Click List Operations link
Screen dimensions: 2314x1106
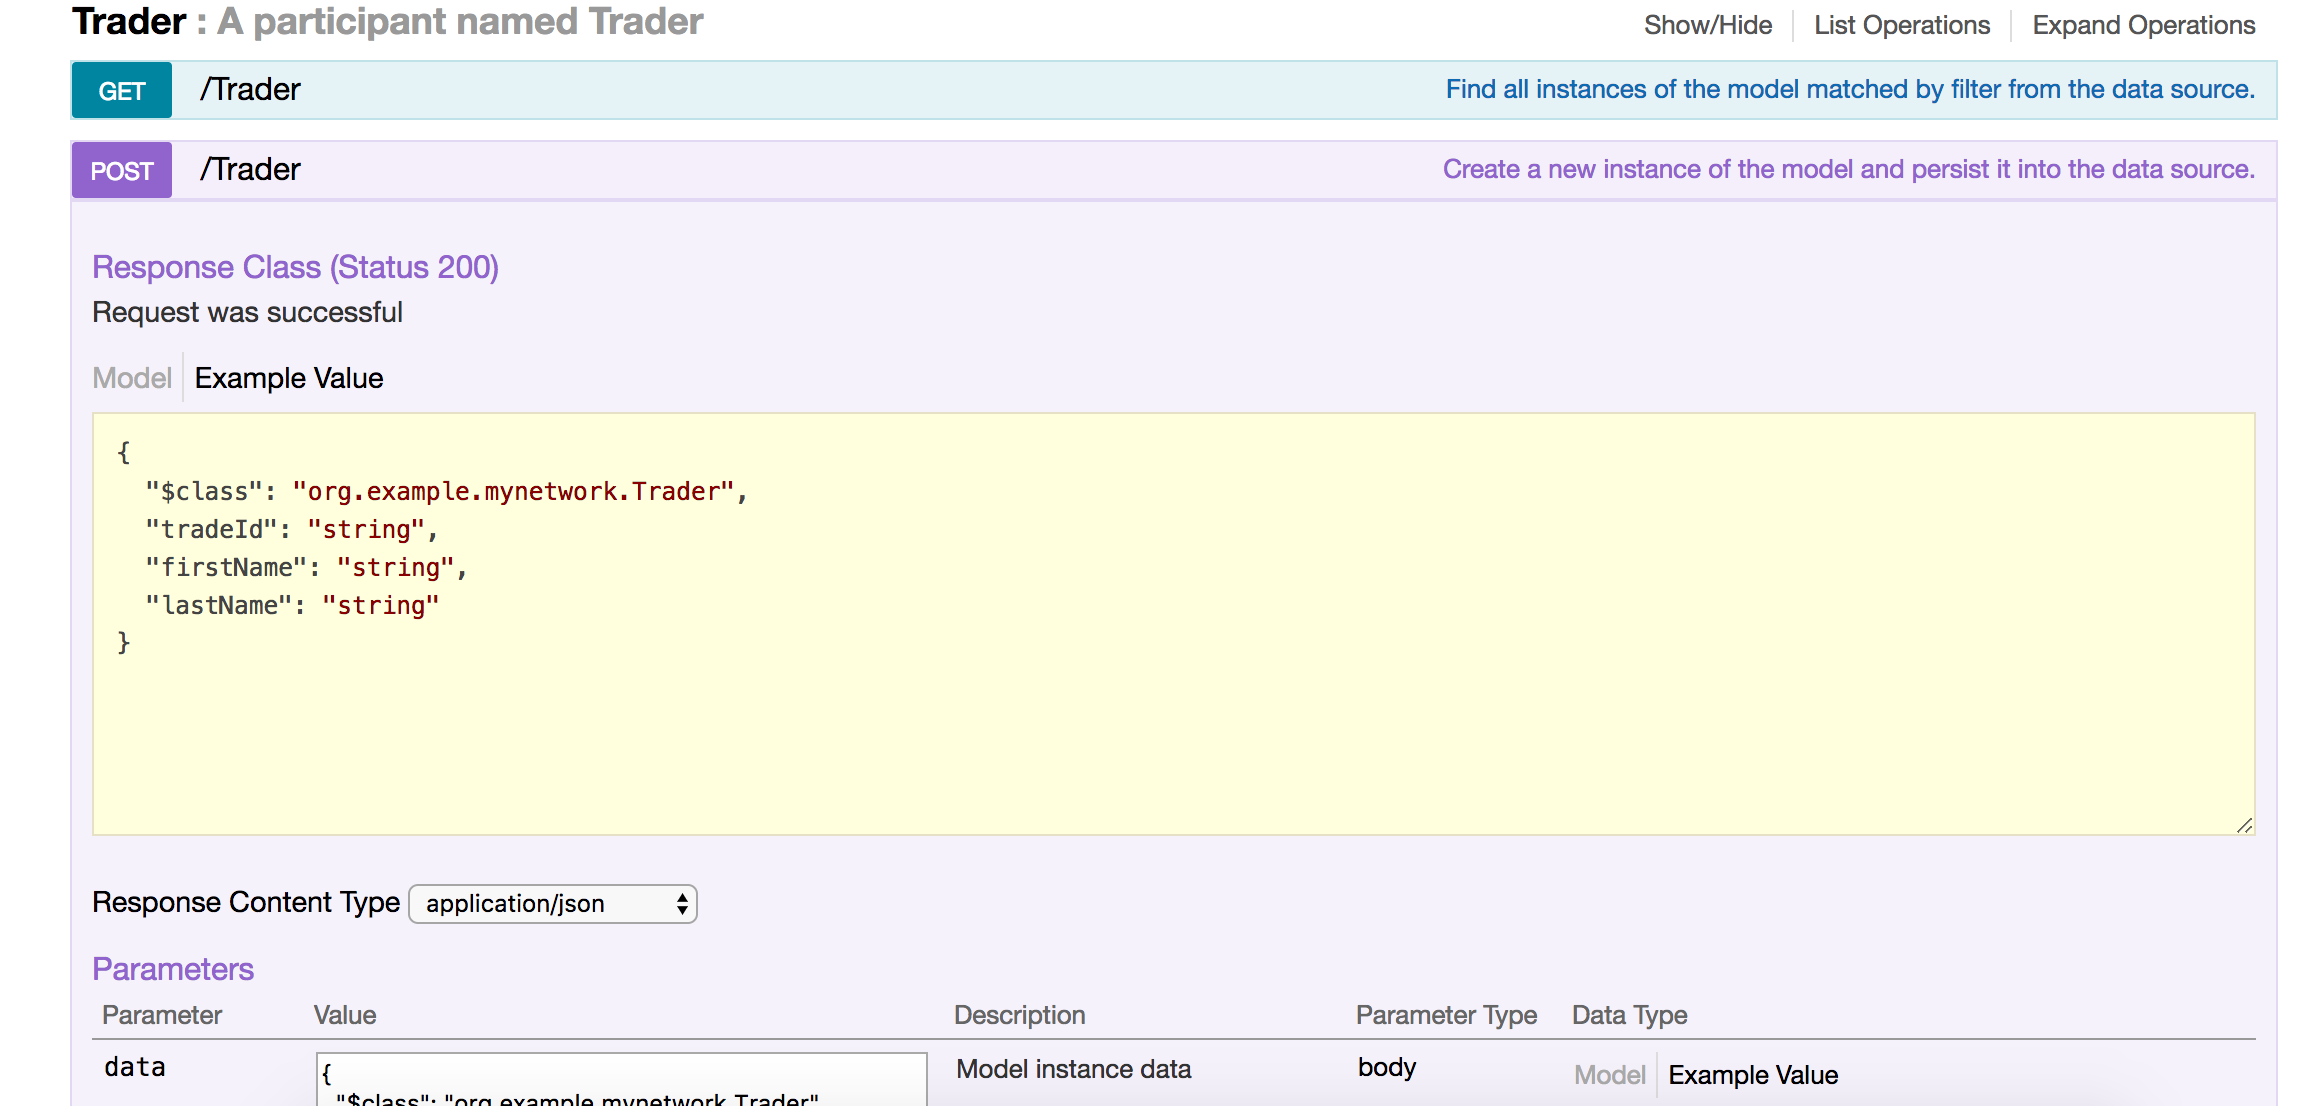pyautogui.click(x=1902, y=25)
